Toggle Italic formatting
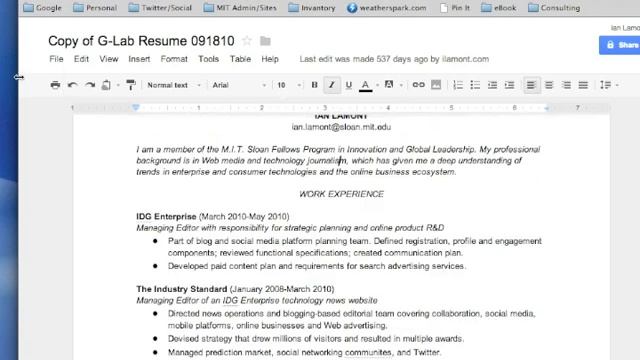Screen dimensions: 640x360 point(332,85)
